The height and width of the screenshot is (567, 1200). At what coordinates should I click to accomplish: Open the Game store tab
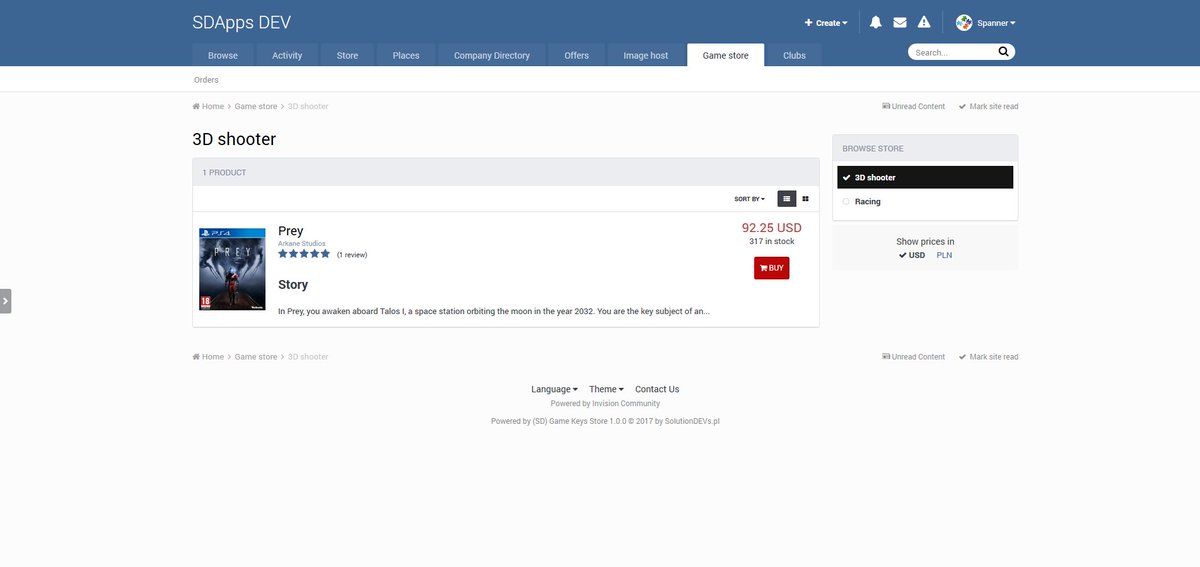(x=726, y=55)
